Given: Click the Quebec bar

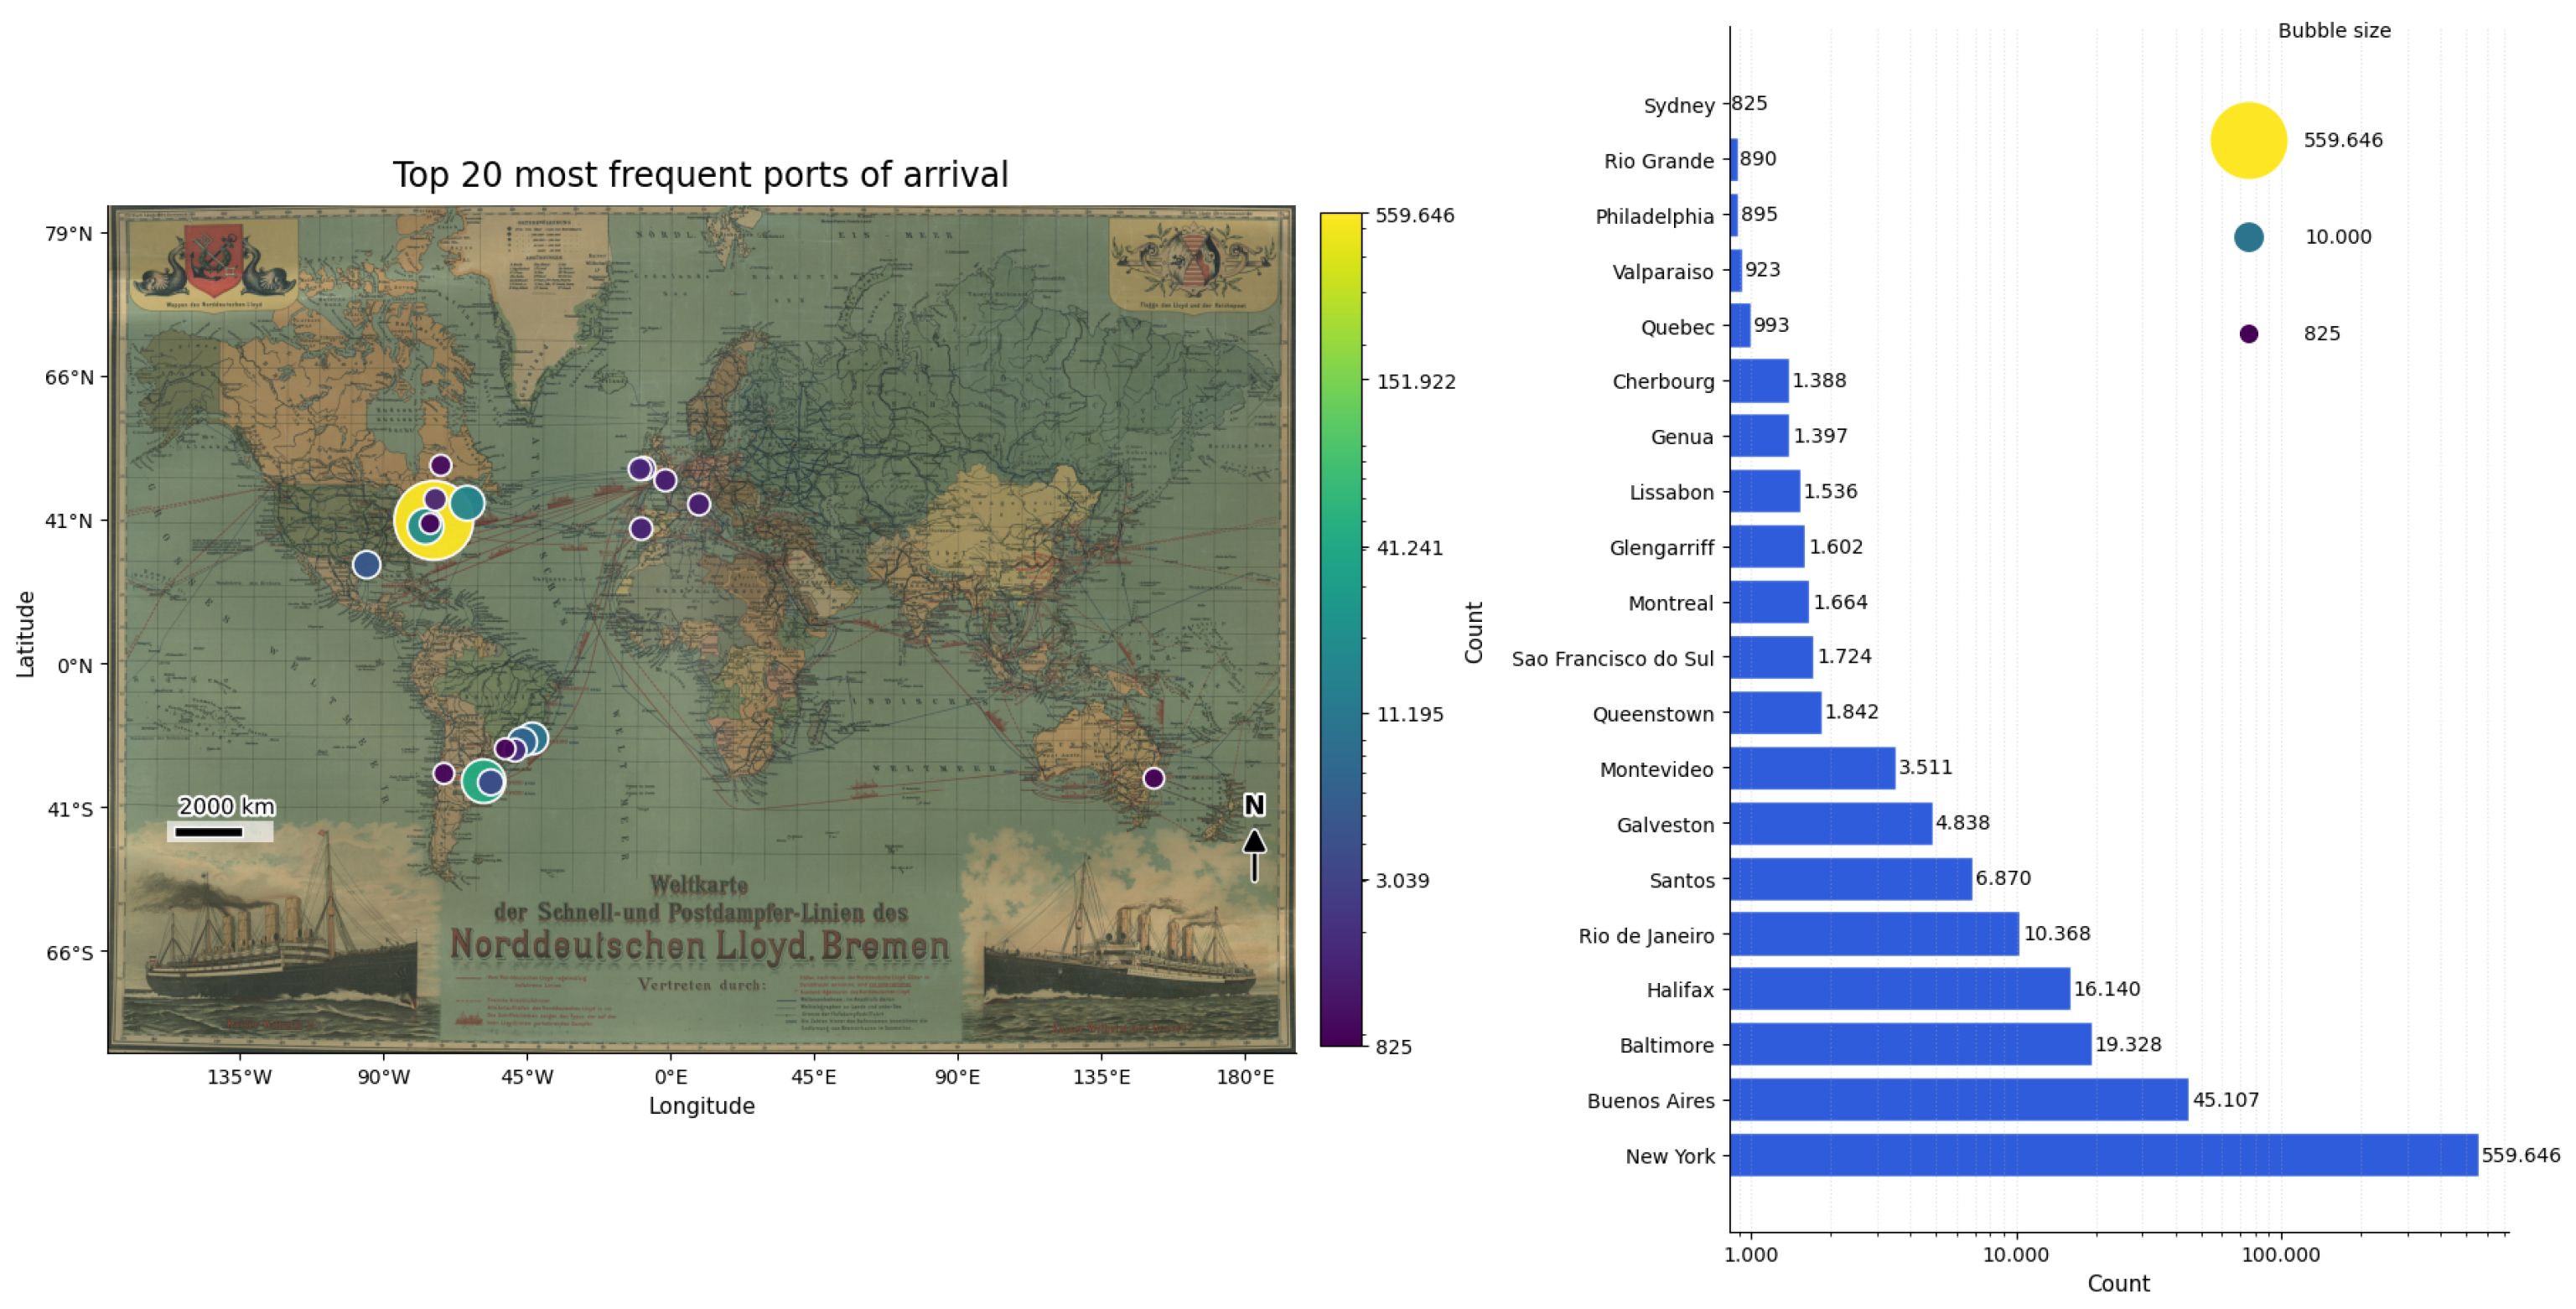Looking at the screenshot, I should (x=1740, y=325).
